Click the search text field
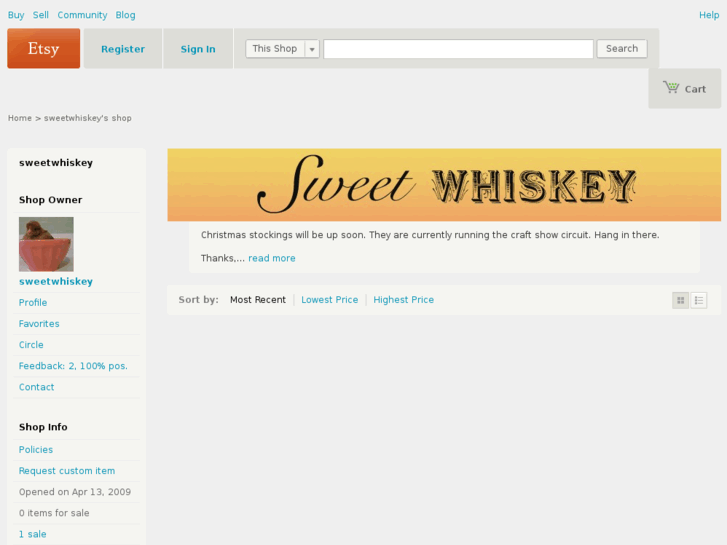727x545 pixels. click(458, 49)
